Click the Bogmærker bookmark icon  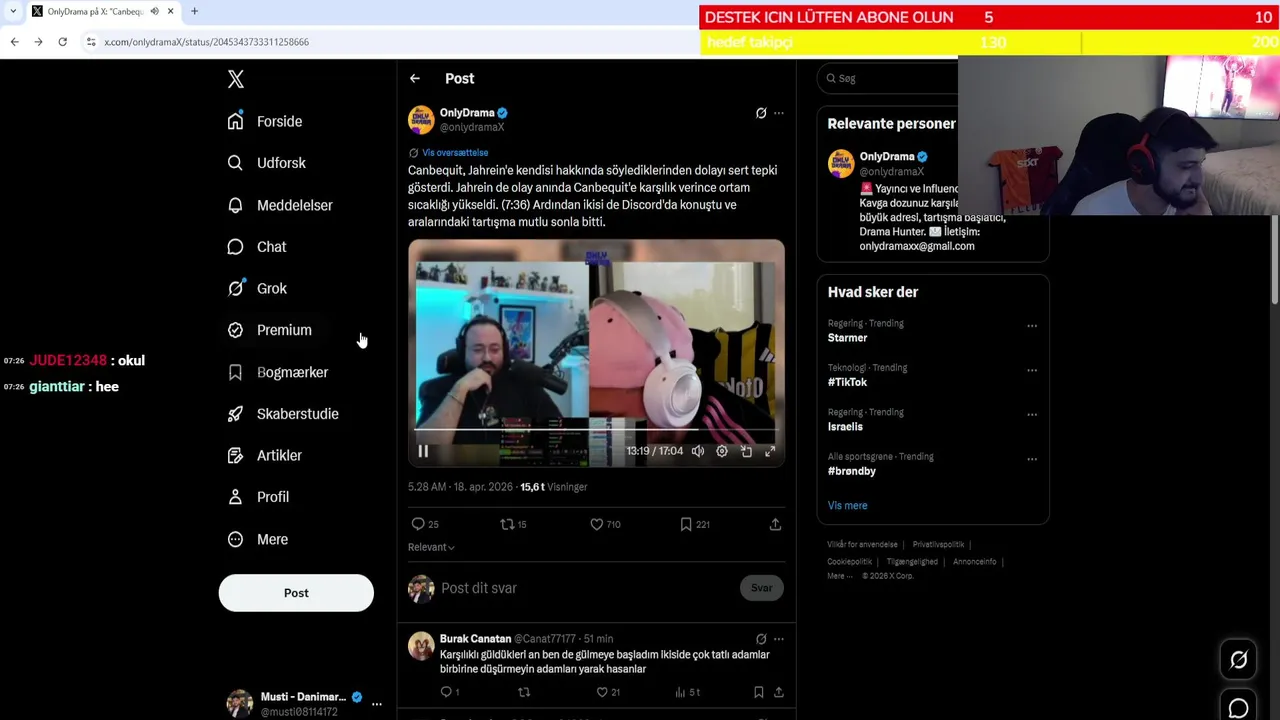235,372
